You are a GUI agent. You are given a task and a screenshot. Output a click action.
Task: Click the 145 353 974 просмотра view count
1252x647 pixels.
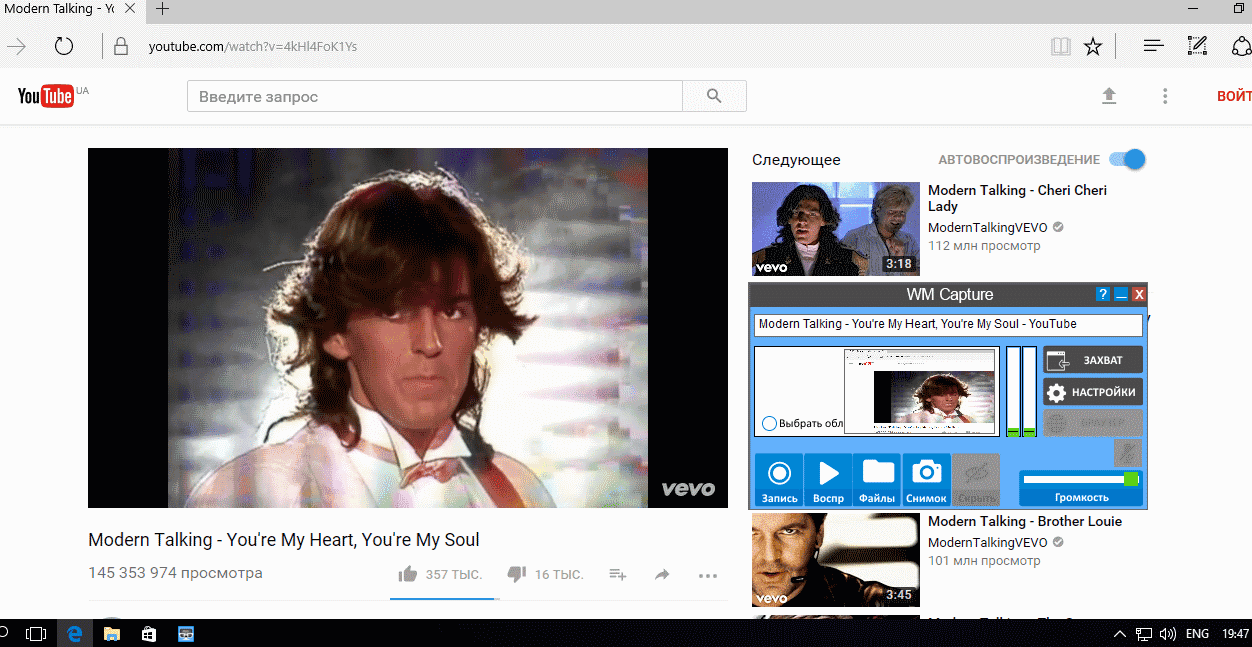[x=175, y=573]
